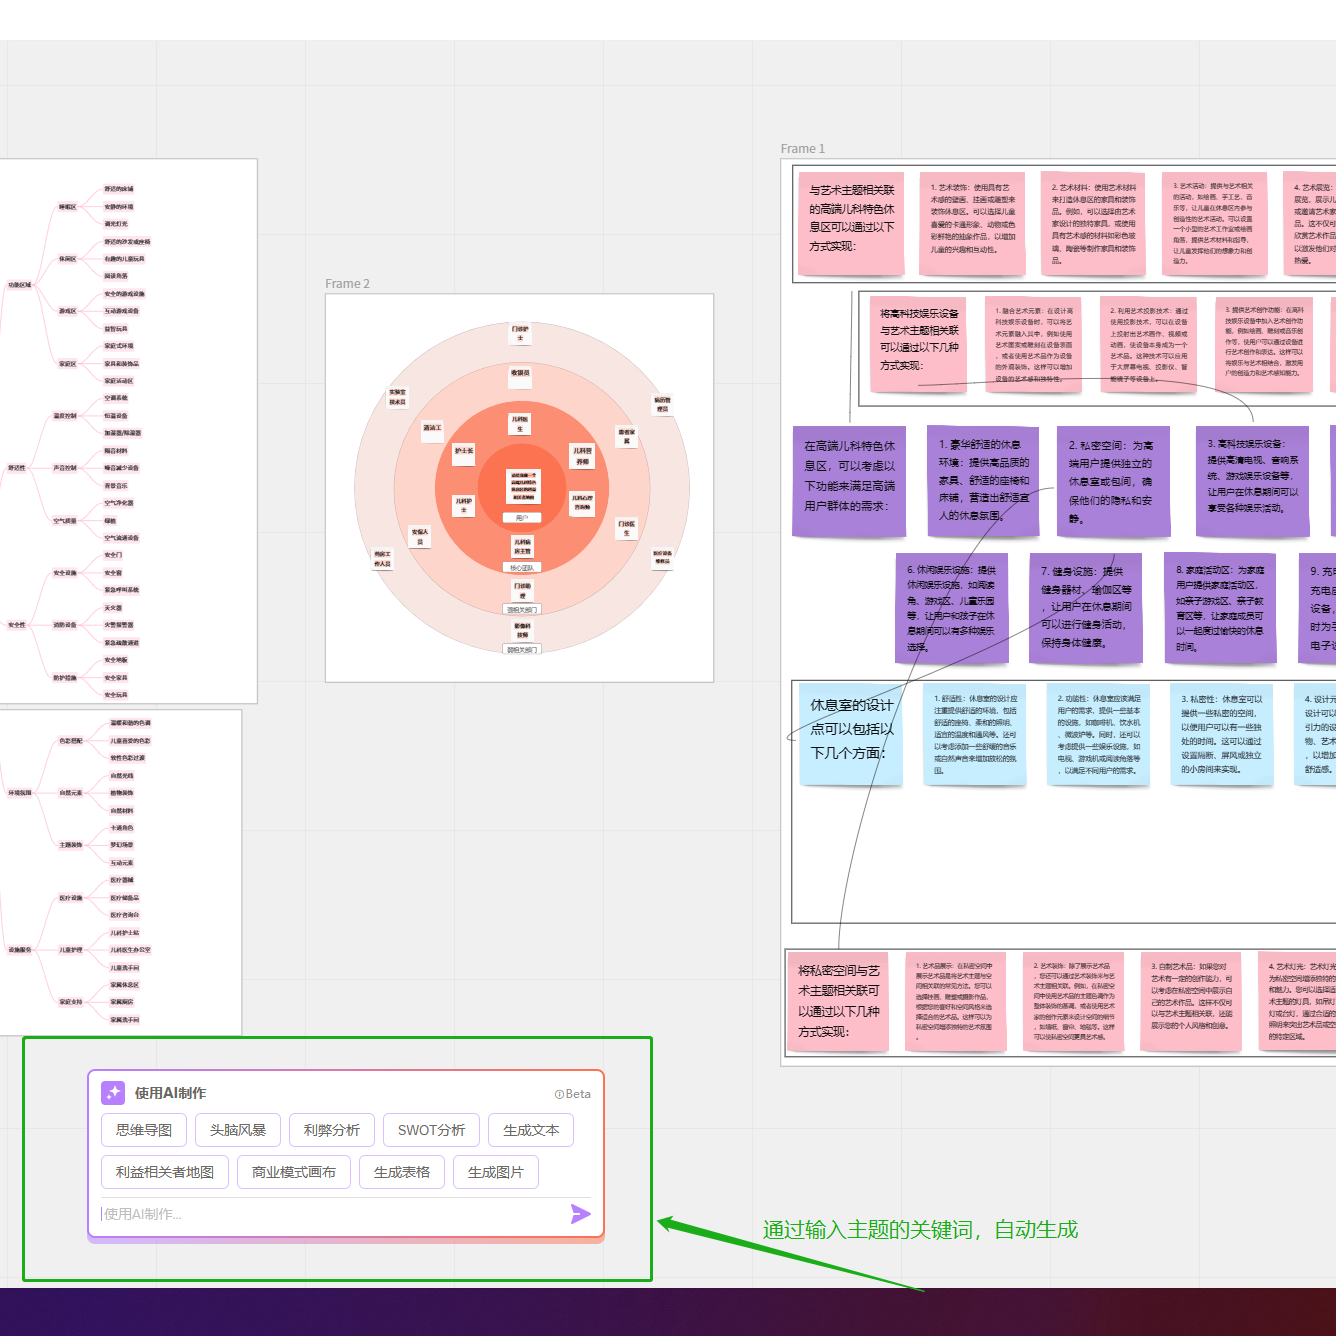Select pink note 将高科技娱乐设备与艺术主题相关联
The width and height of the screenshot is (1336, 1336).
pyautogui.click(x=918, y=343)
